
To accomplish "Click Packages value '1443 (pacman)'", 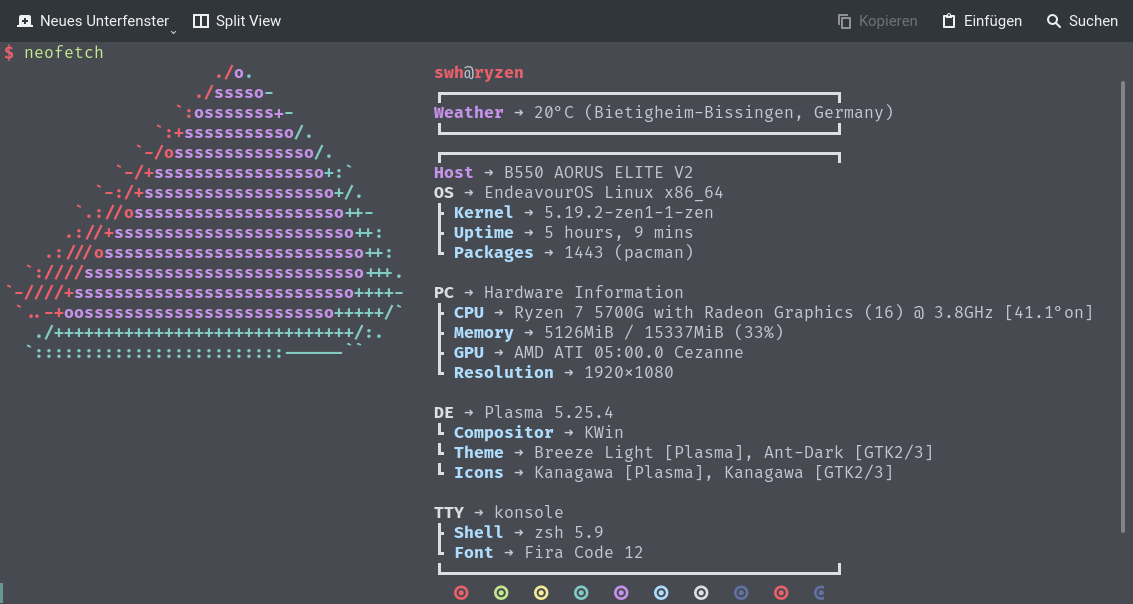I will click(629, 253).
